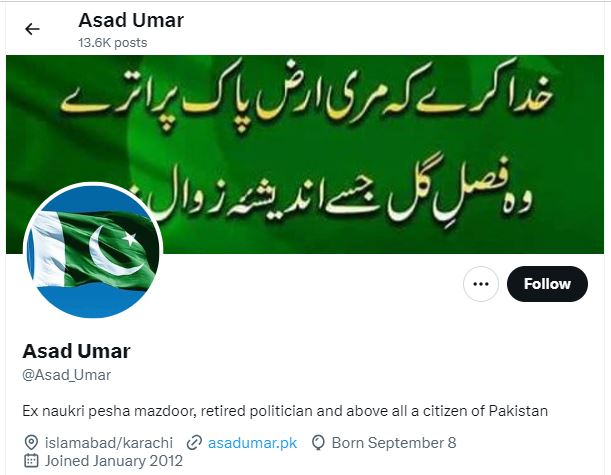Click the Born September 8 text
The image size is (611, 475).
(x=394, y=443)
